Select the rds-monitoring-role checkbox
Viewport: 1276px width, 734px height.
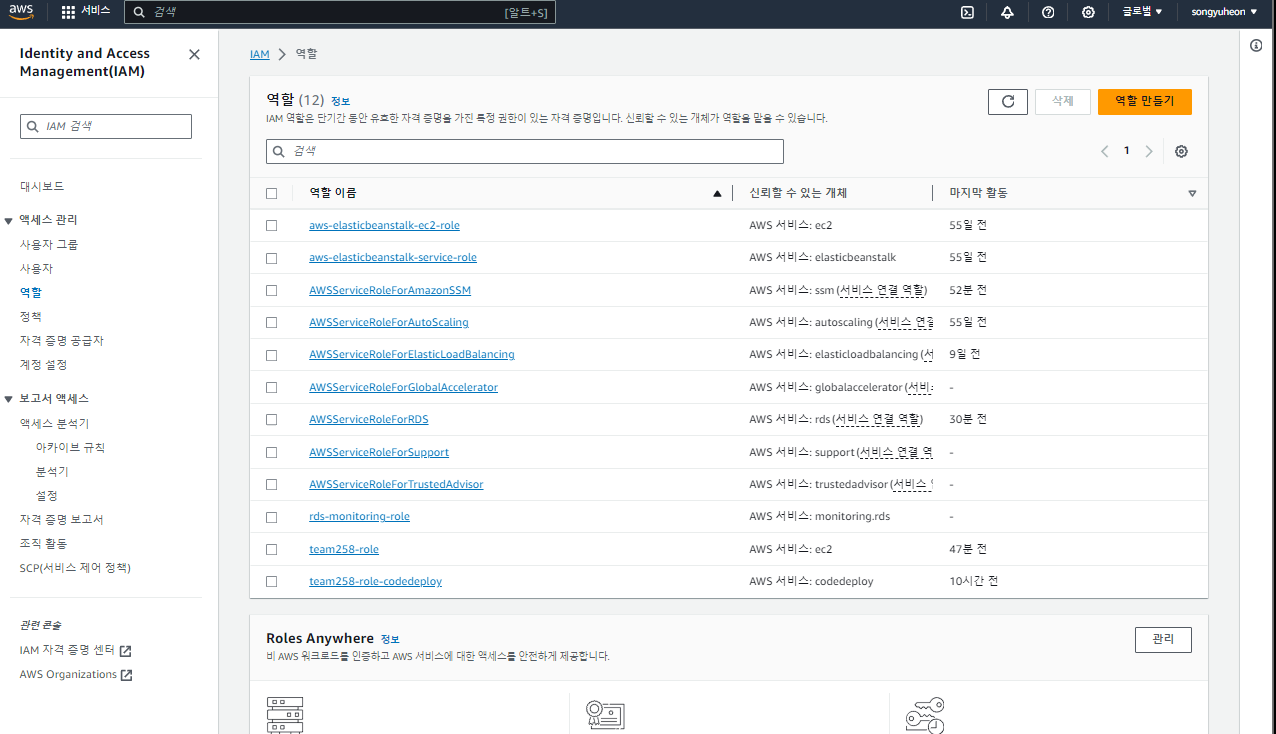coord(271,517)
